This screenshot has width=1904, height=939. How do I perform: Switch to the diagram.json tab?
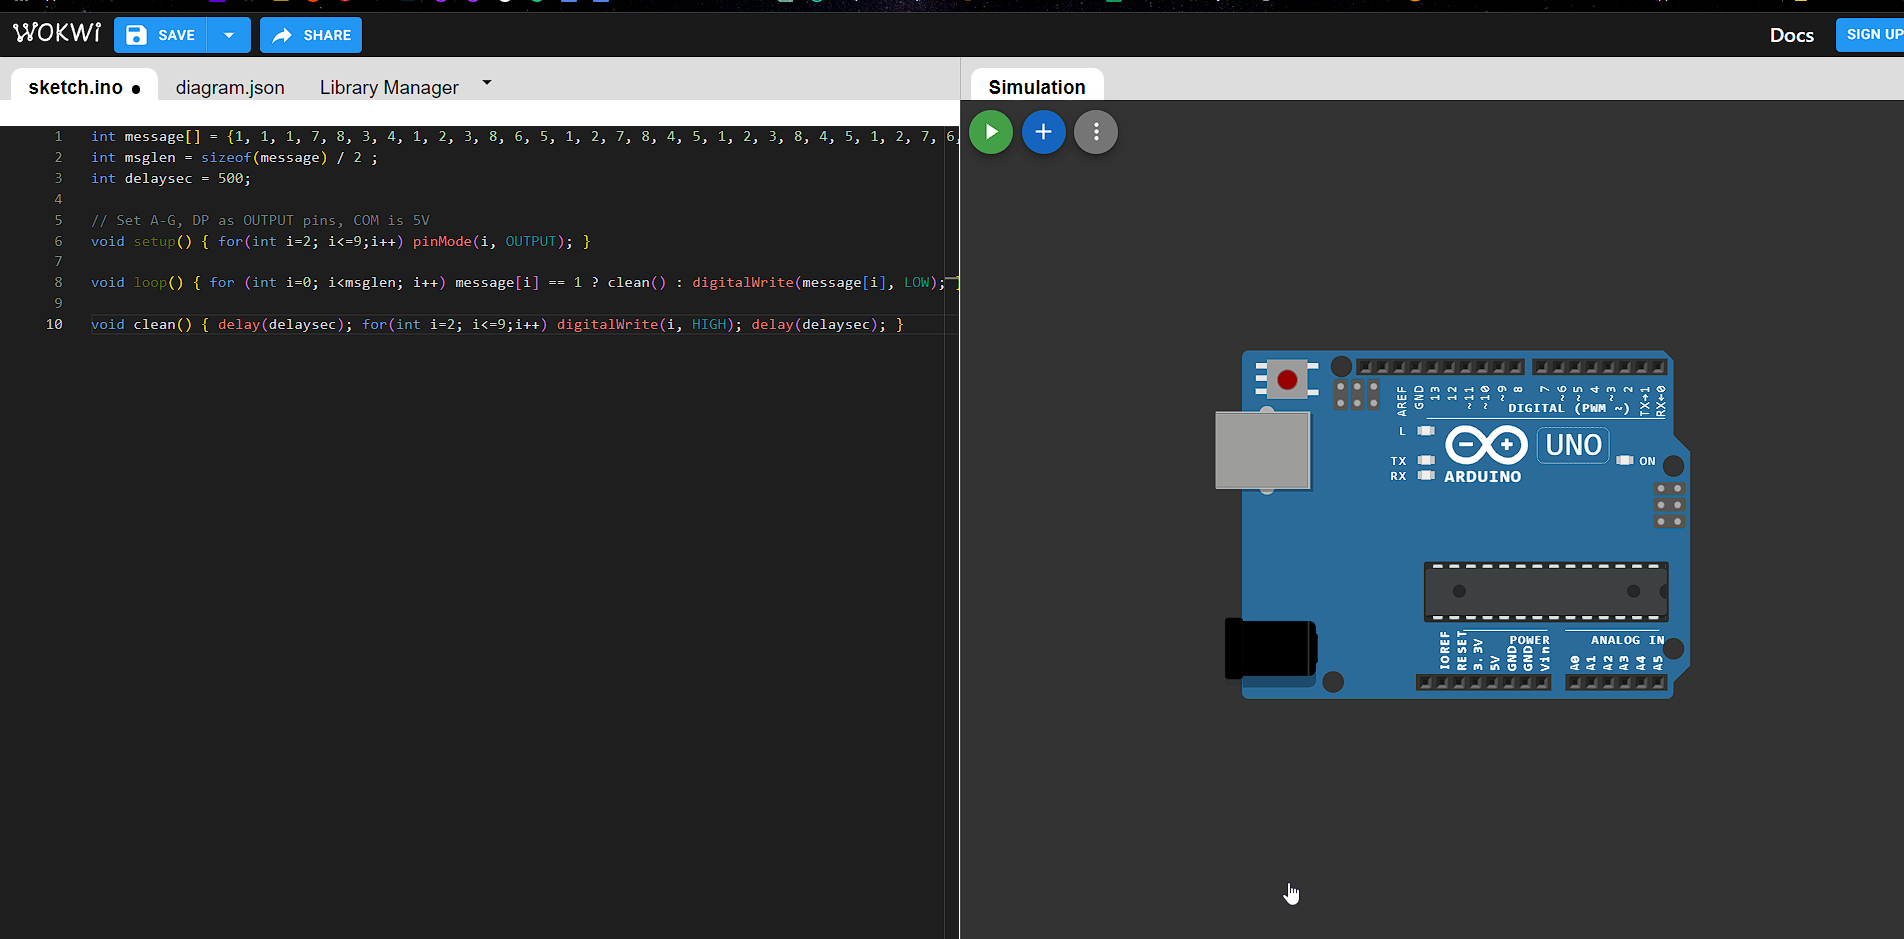[230, 88]
